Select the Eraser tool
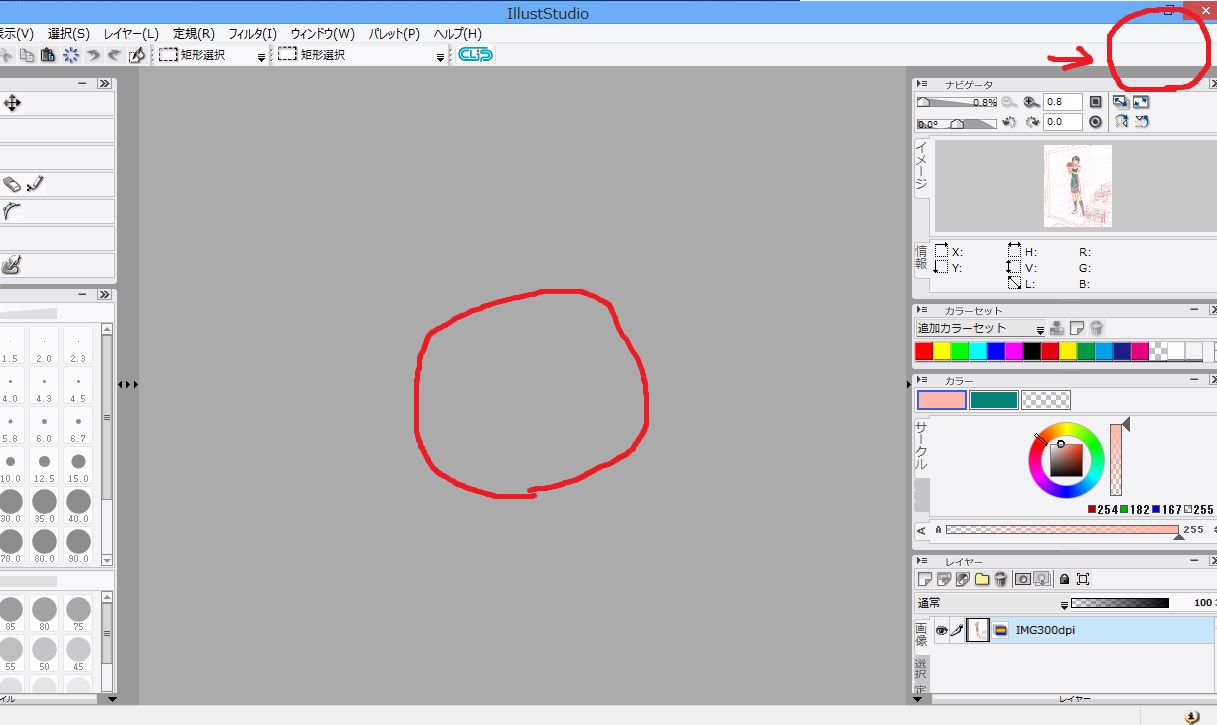The height and width of the screenshot is (725, 1217). [12, 184]
